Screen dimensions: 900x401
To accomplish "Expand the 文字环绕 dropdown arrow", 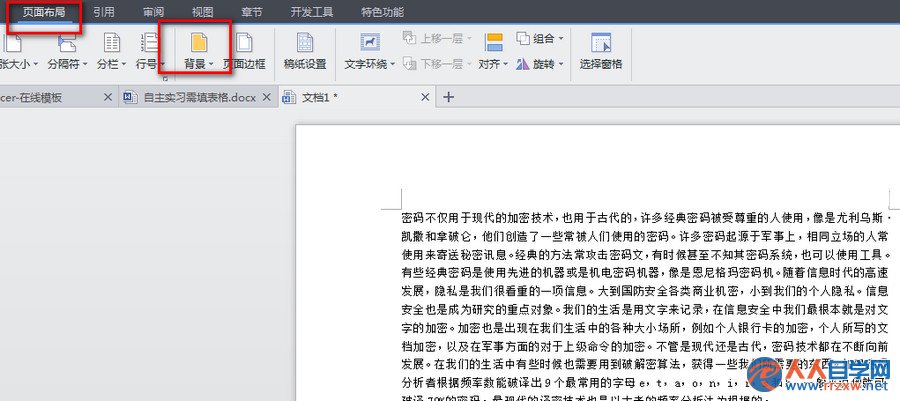I will (393, 64).
